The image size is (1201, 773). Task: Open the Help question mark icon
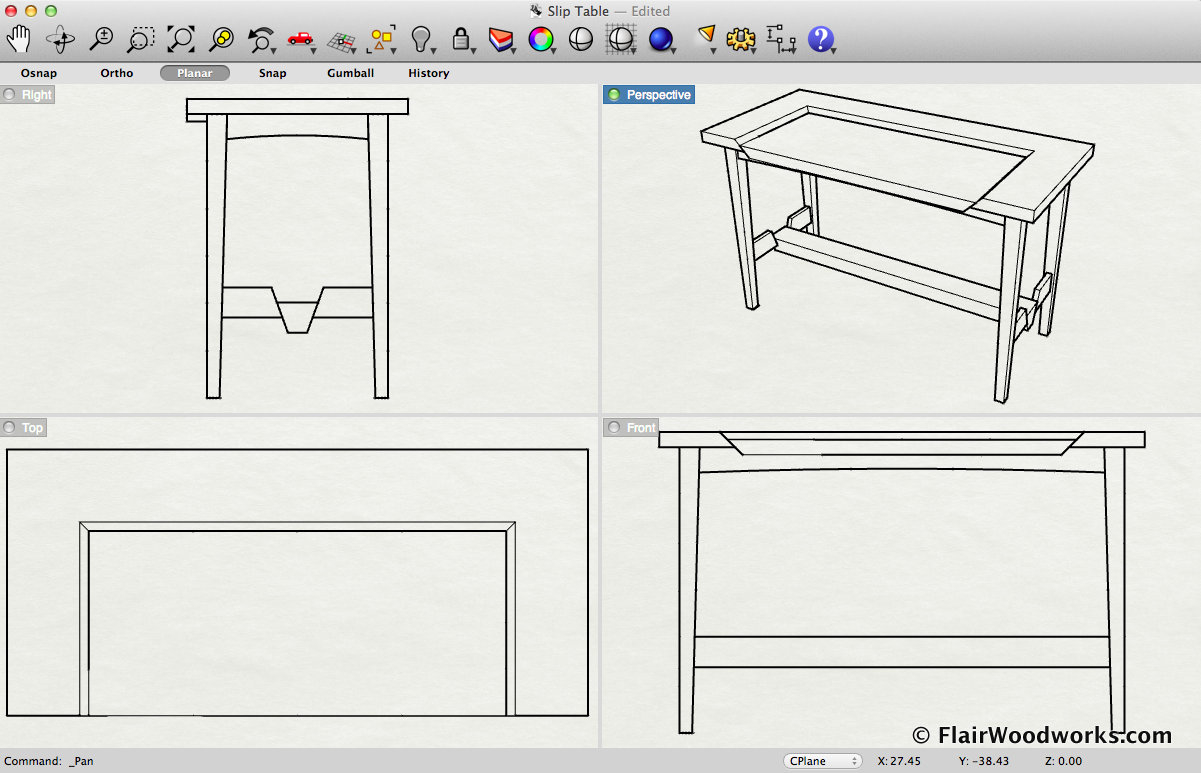tap(820, 39)
